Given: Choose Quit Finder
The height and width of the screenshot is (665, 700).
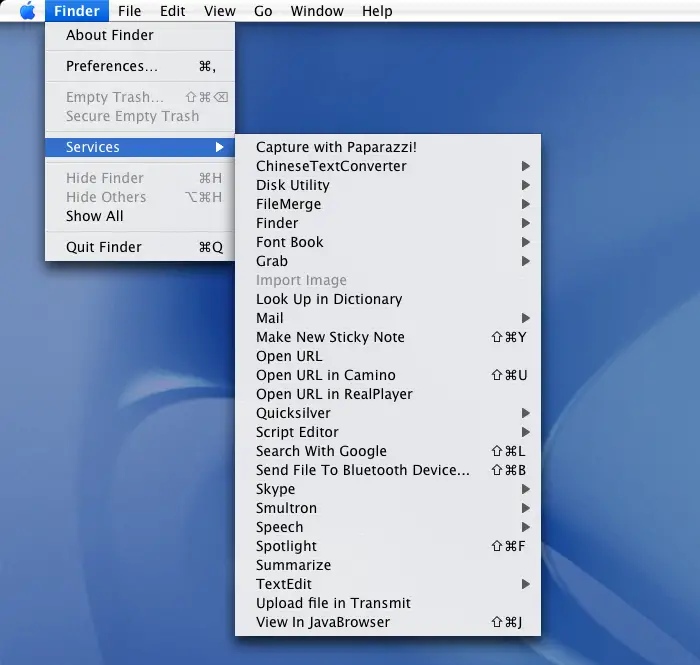Looking at the screenshot, I should pos(140,247).
